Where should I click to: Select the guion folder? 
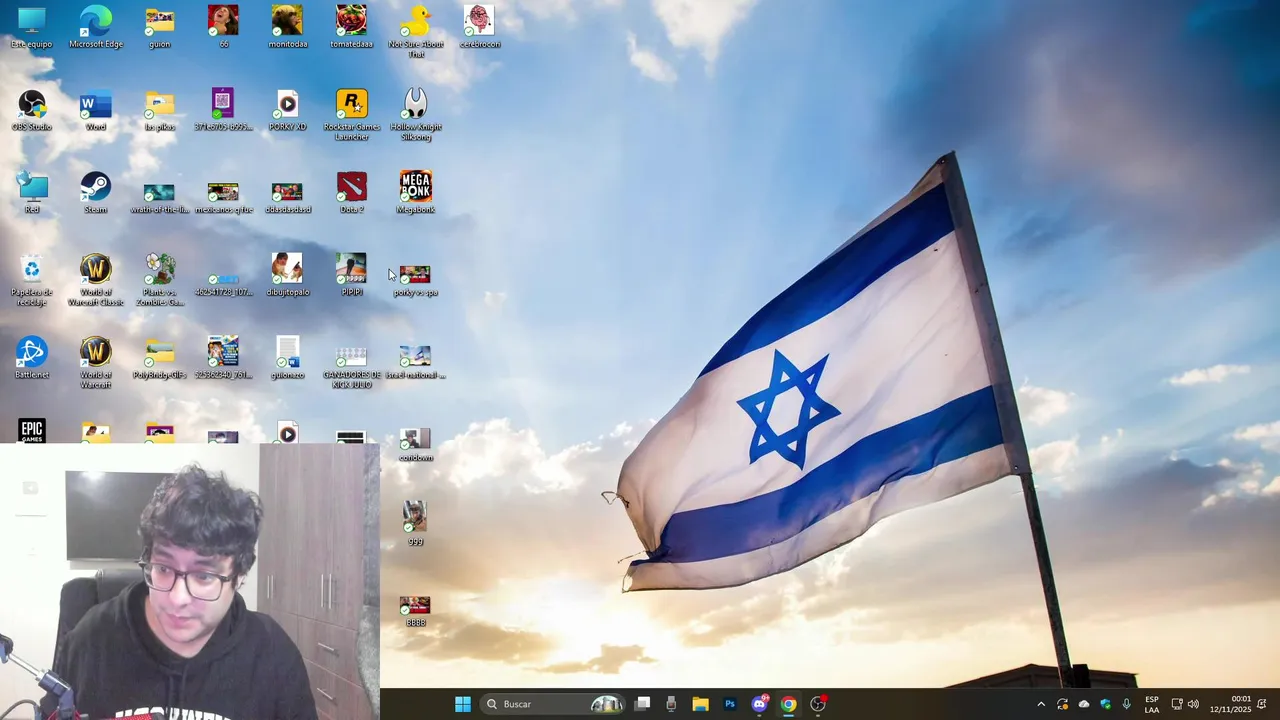pos(160,27)
